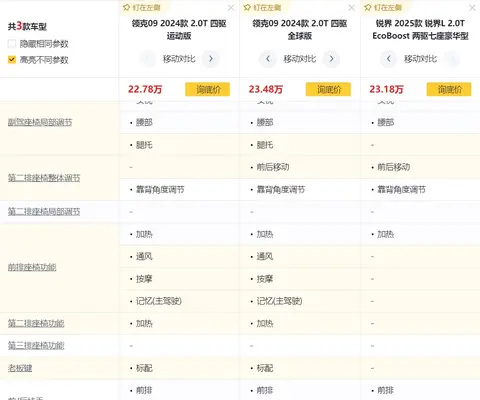Image resolution: width=480 pixels, height=400 pixels.
Task: Select 锐界 2025款 锐界L 2.0T EcoBoost title
Action: [420, 30]
